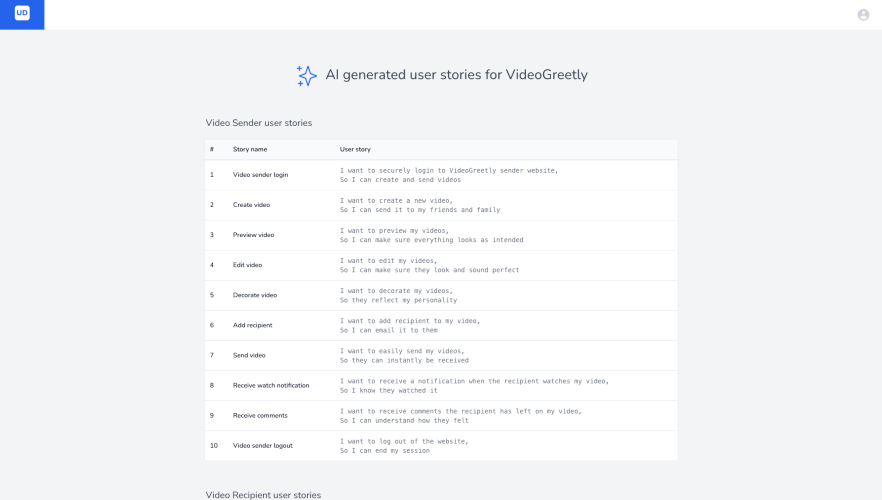Viewport: 882px width, 500px height.
Task: Select Receive watch notification story name
Action: [x=271, y=385]
